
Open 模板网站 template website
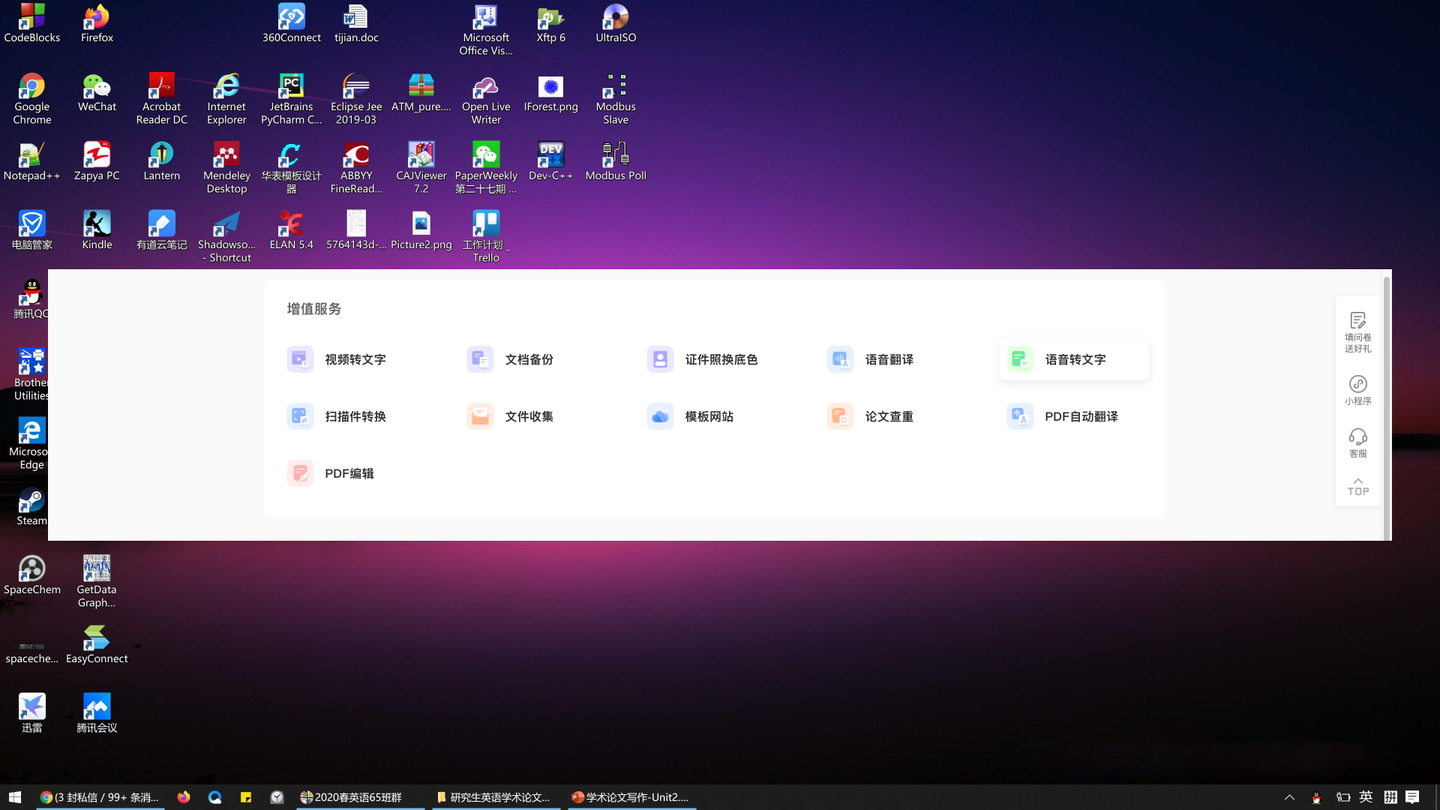point(691,416)
